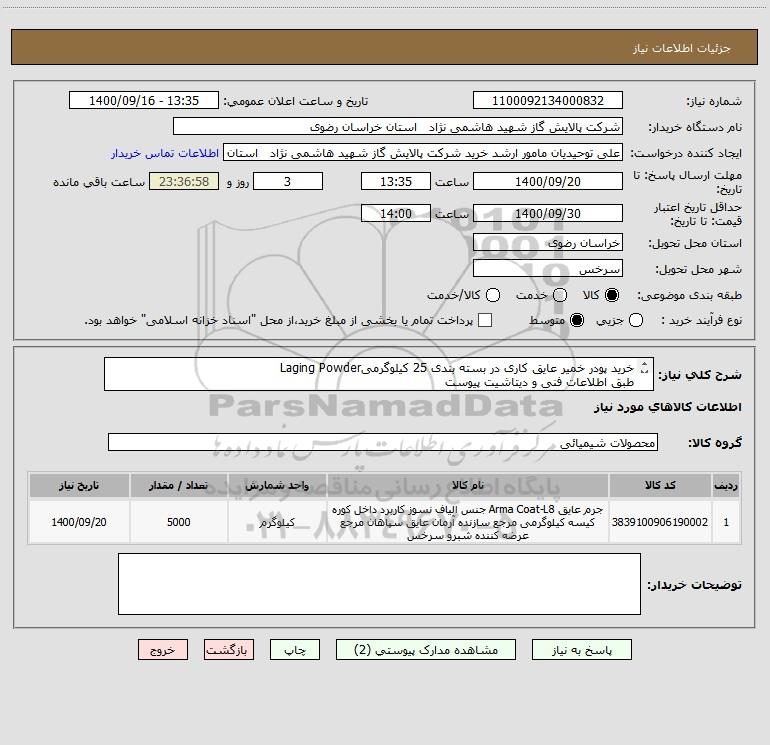770x745 pixels.
Task: Click the request creator field علی توحیدیان
Action: 423,153
